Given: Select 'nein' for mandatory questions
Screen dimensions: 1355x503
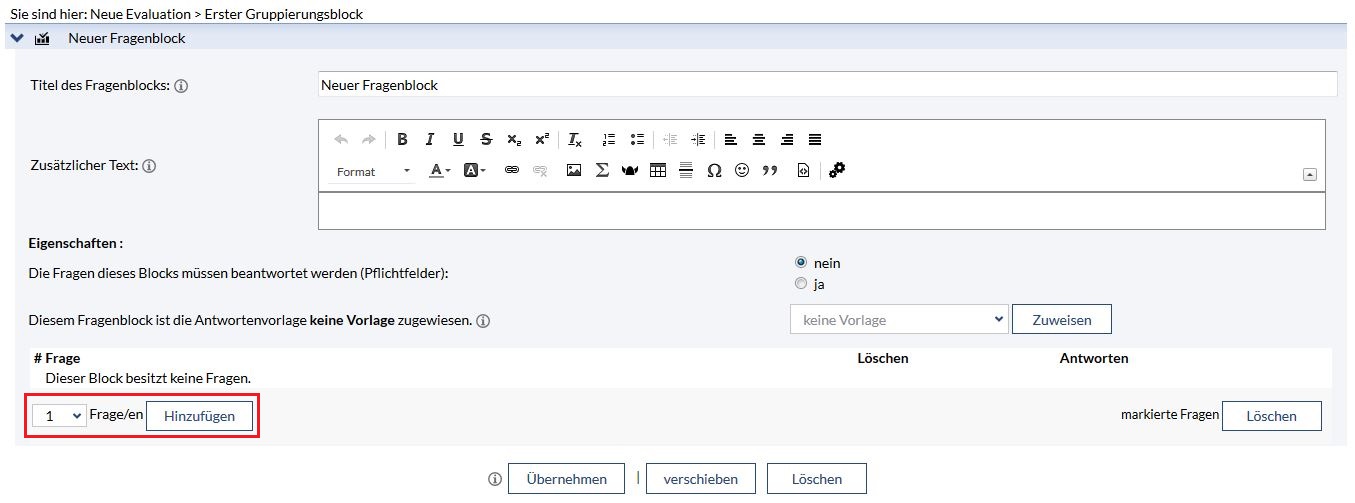Looking at the screenshot, I should pyautogui.click(x=800, y=263).
